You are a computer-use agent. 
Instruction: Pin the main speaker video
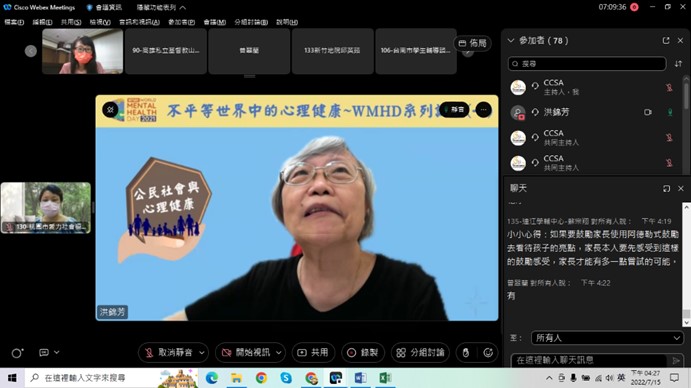coord(110,109)
